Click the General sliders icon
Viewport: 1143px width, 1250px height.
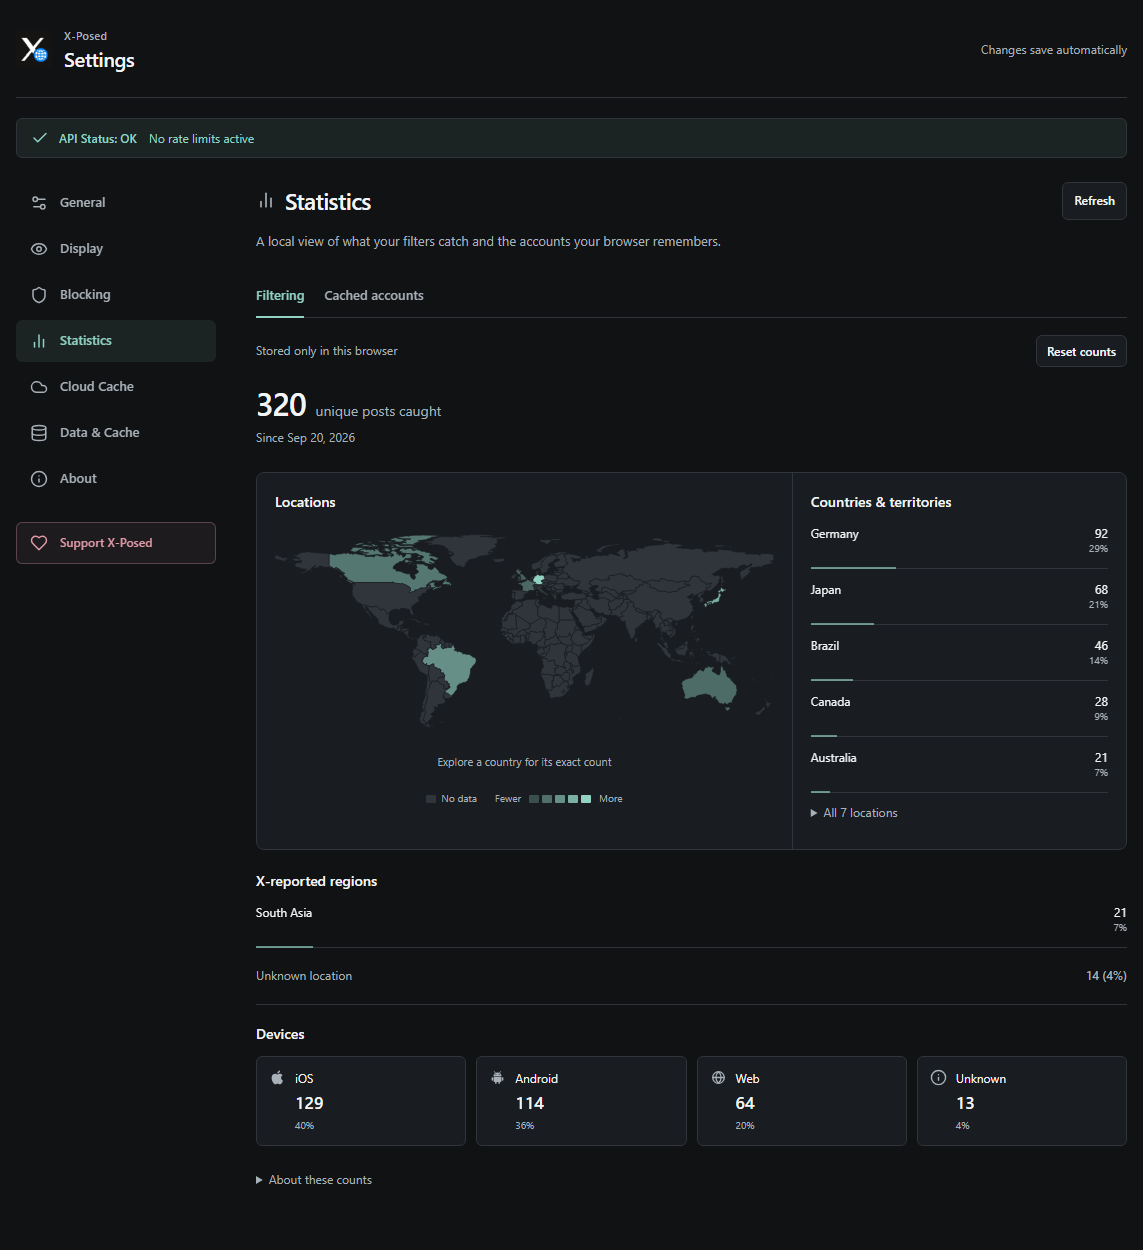(x=39, y=203)
